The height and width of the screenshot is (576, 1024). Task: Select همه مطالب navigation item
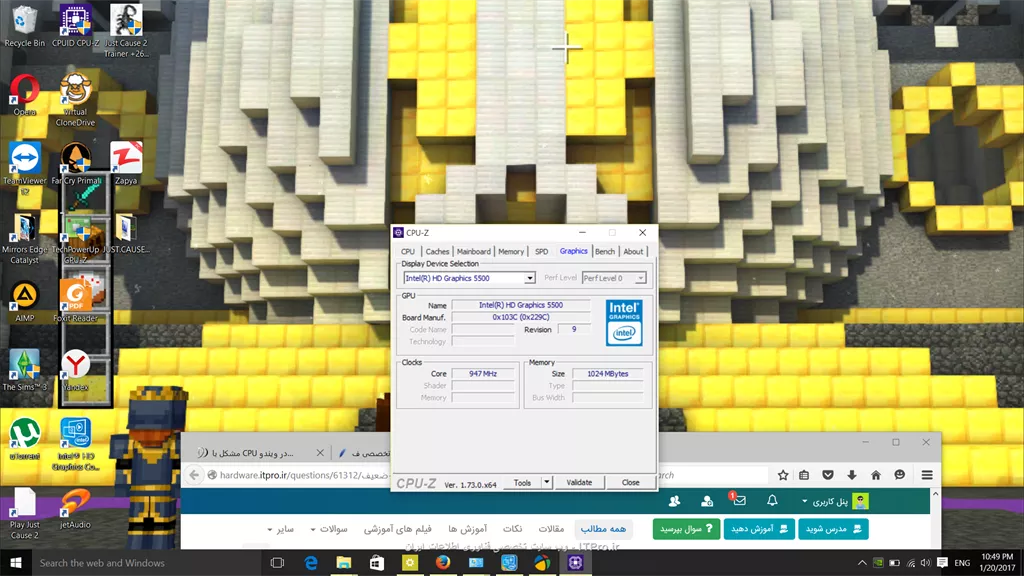pos(603,529)
